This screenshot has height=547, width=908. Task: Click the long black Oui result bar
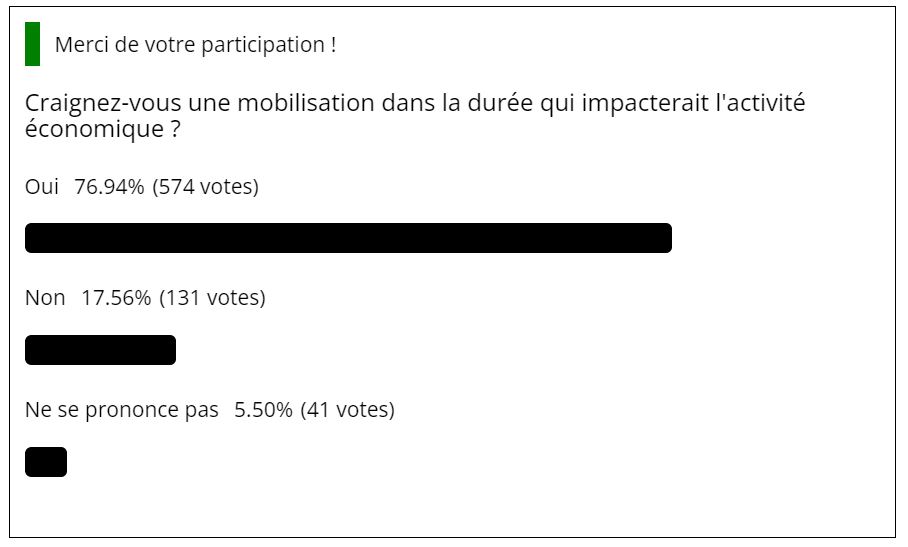pos(348,238)
